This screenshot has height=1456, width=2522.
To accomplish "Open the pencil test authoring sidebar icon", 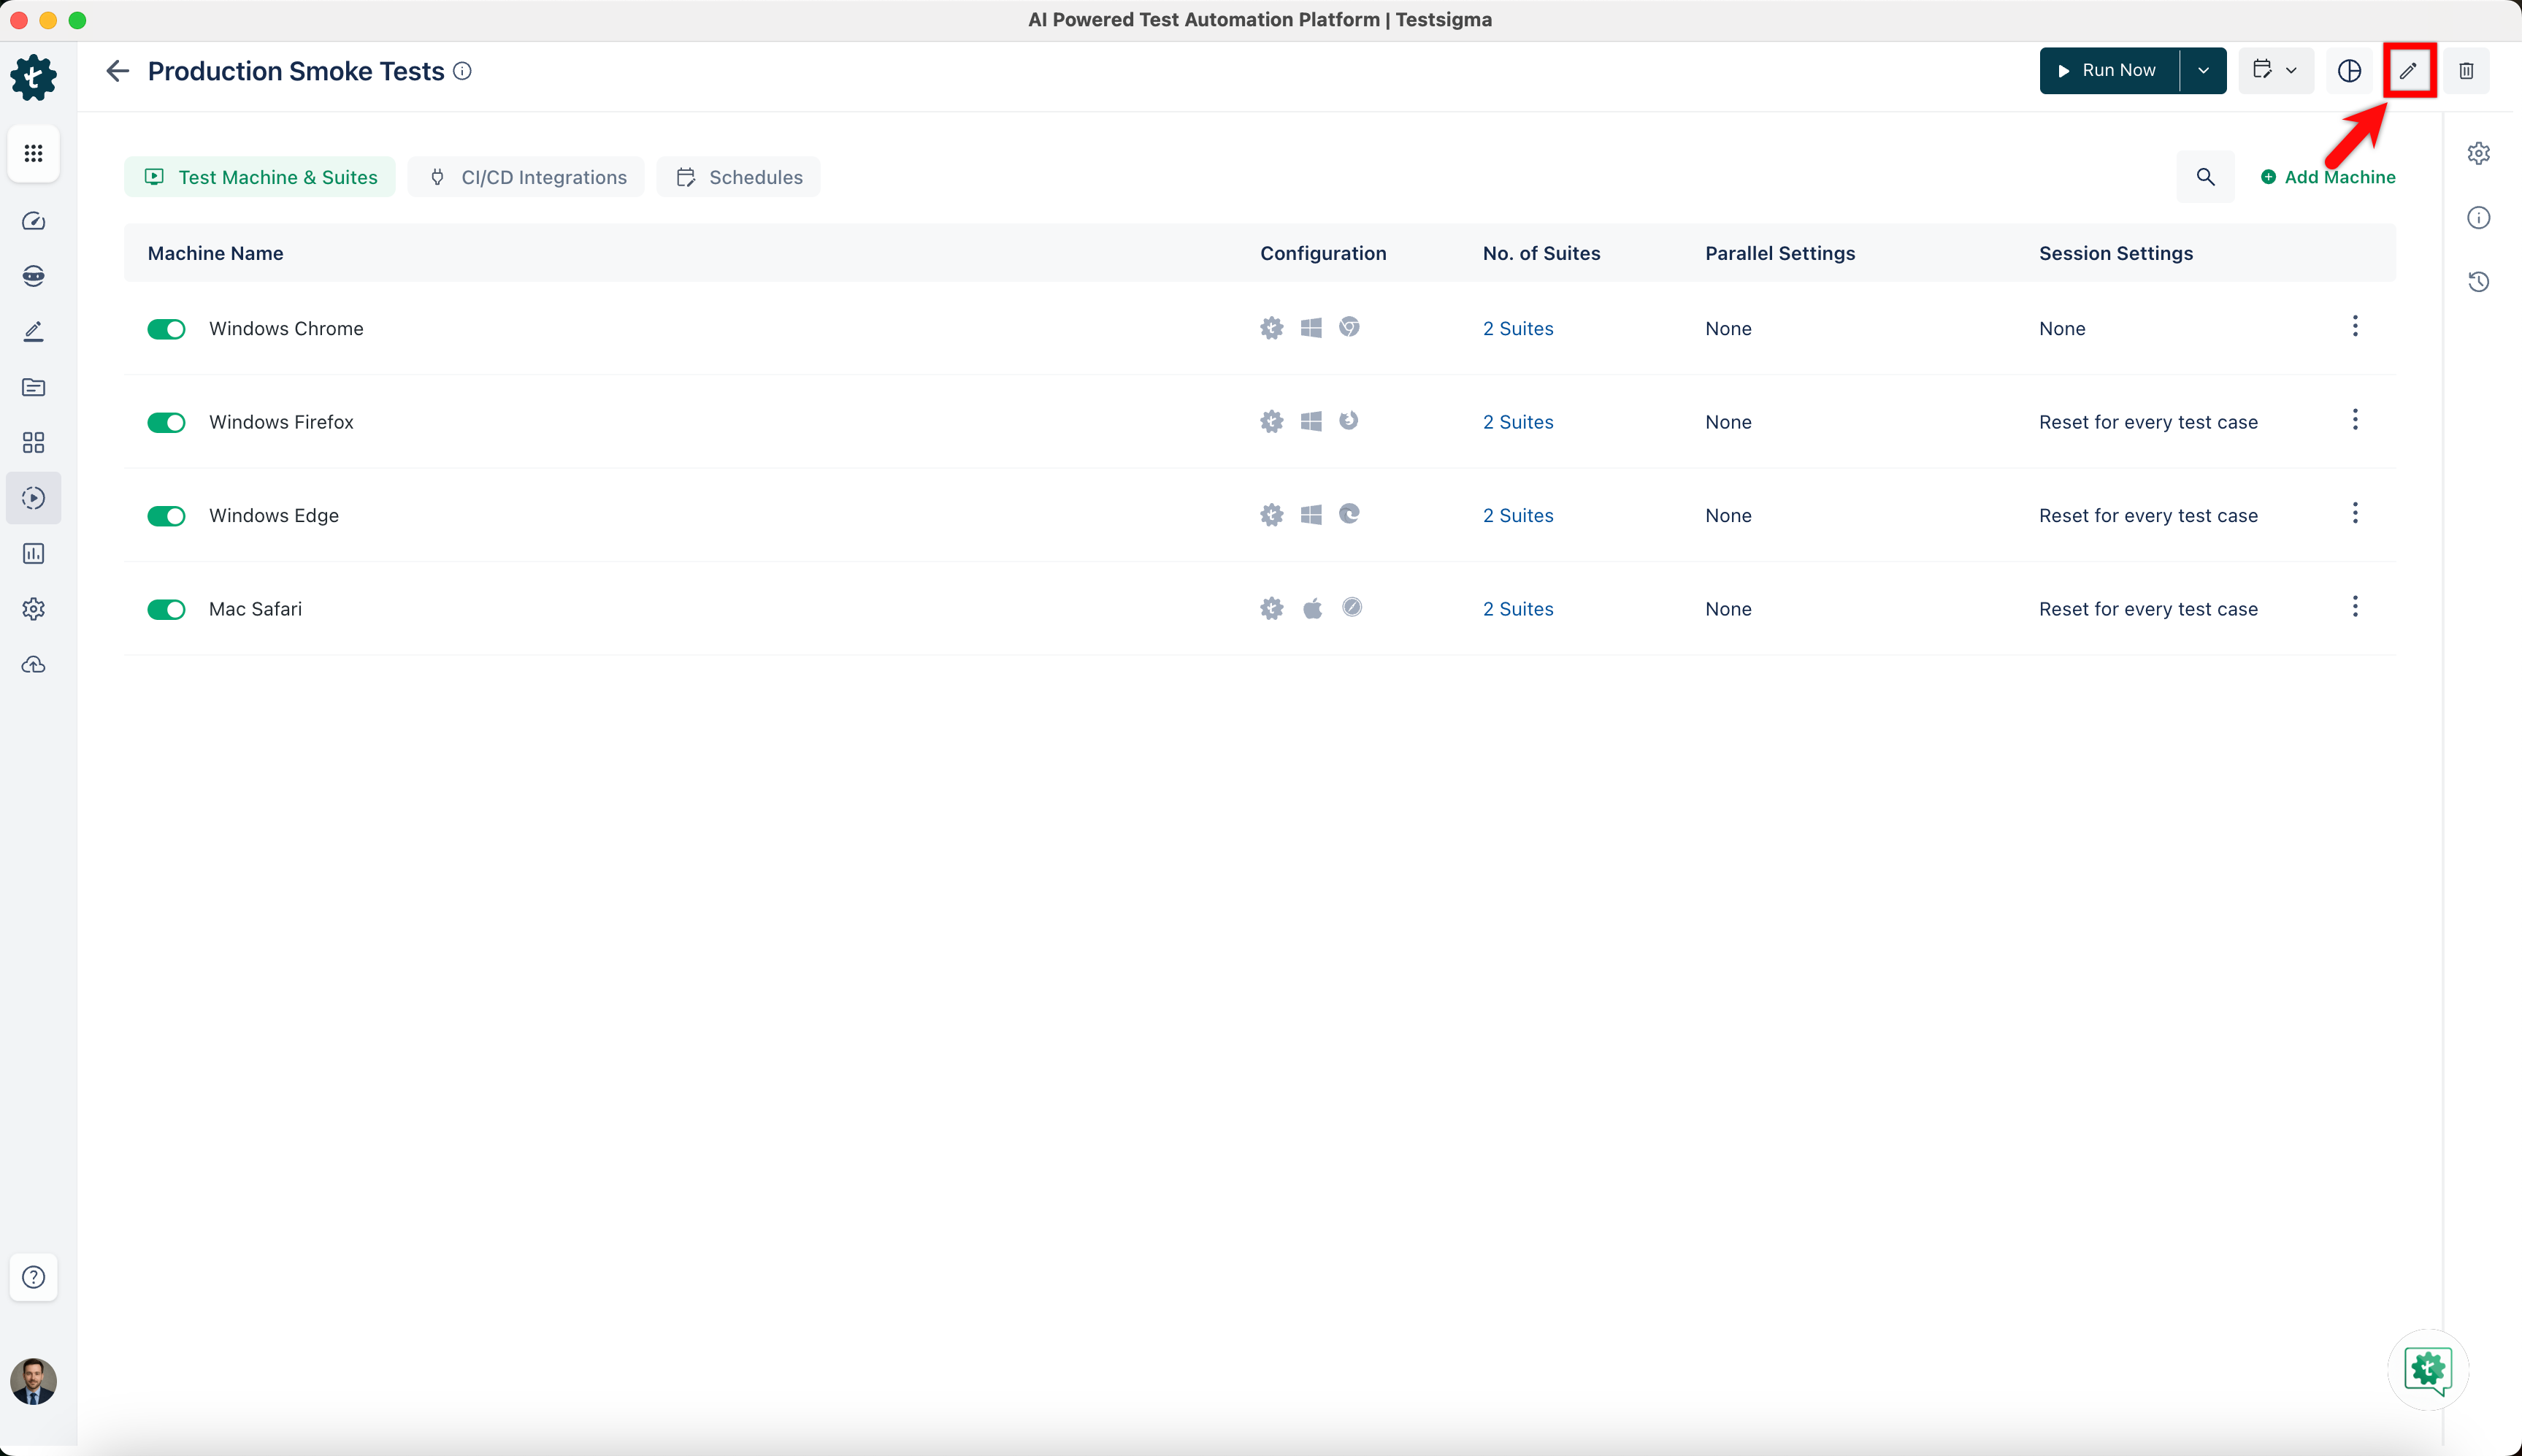I will 33,331.
